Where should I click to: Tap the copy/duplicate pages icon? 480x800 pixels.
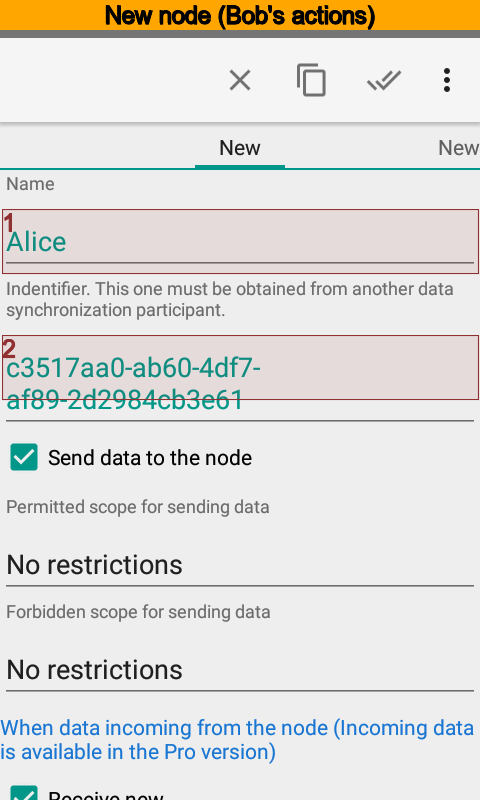pos(311,80)
